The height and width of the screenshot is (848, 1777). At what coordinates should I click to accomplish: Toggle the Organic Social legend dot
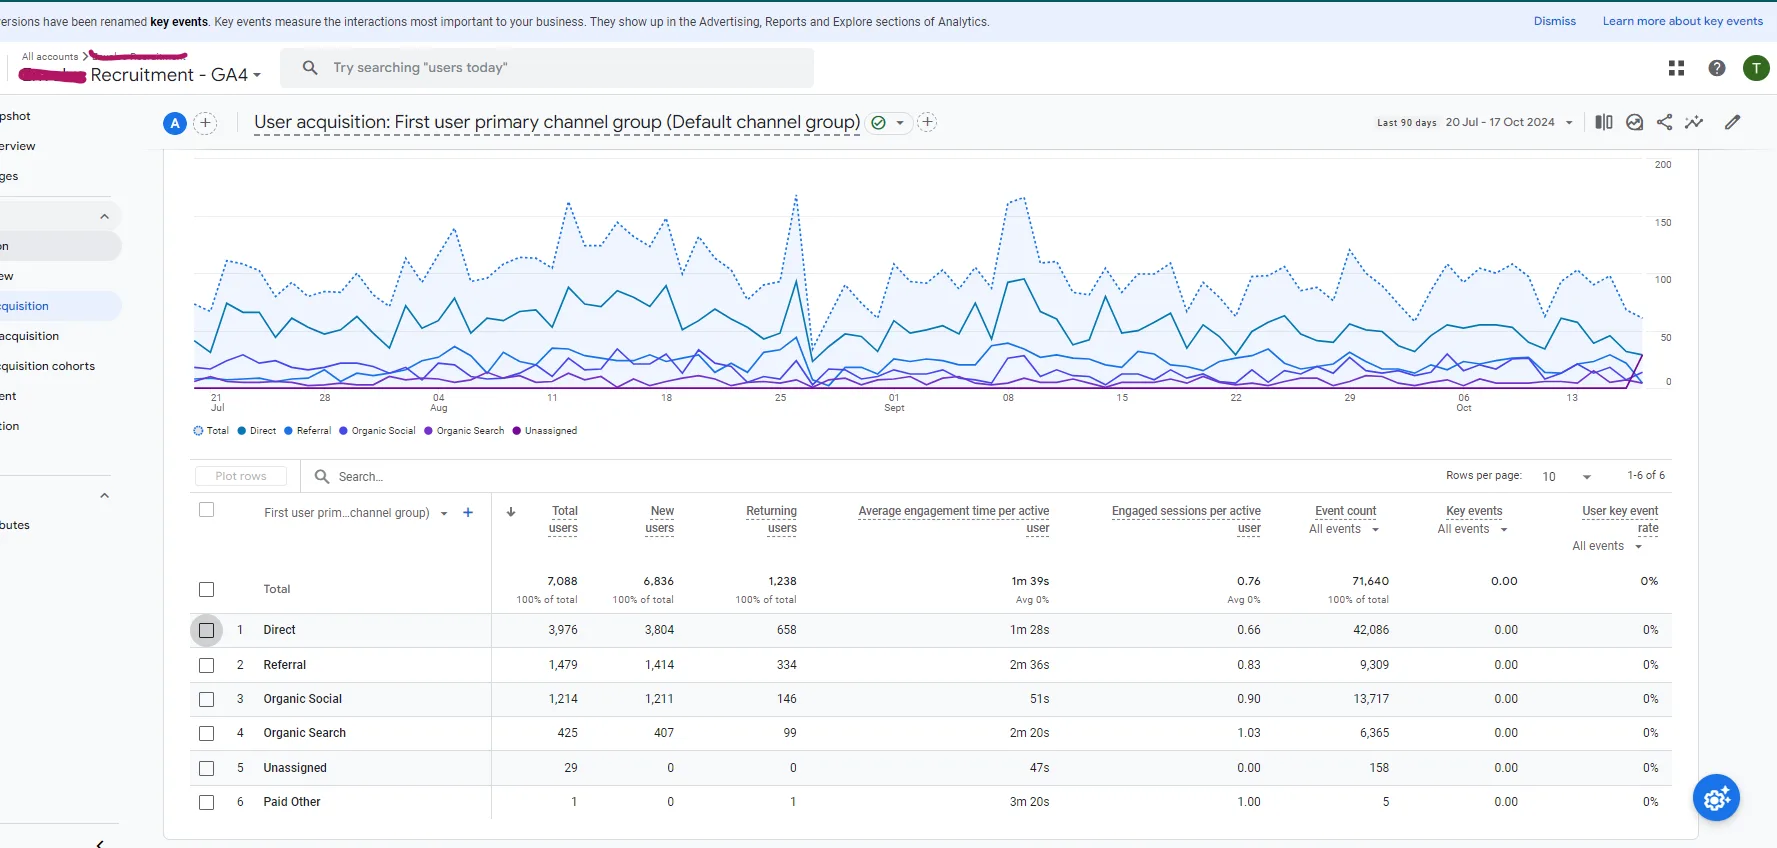click(x=343, y=431)
